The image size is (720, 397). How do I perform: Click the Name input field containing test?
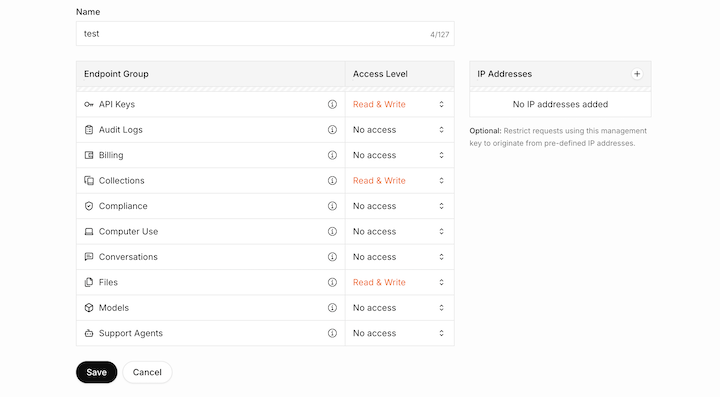click(265, 34)
